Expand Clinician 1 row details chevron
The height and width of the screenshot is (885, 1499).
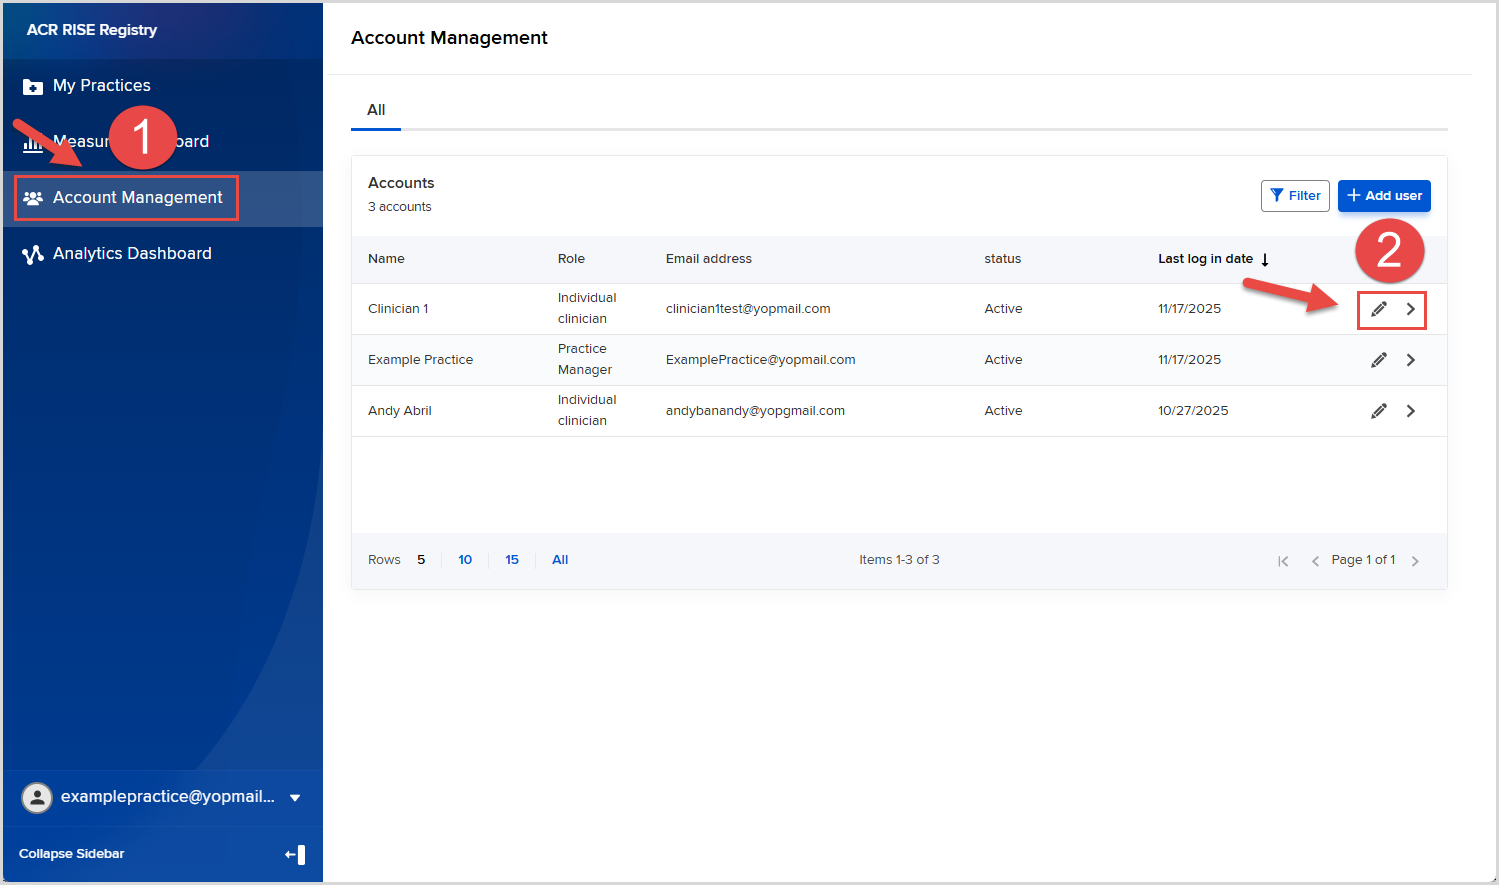(1411, 309)
